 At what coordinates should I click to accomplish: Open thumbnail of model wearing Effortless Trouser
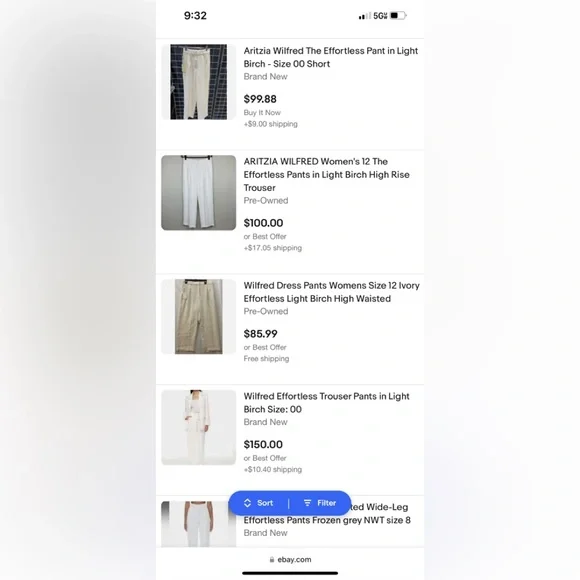[199, 427]
